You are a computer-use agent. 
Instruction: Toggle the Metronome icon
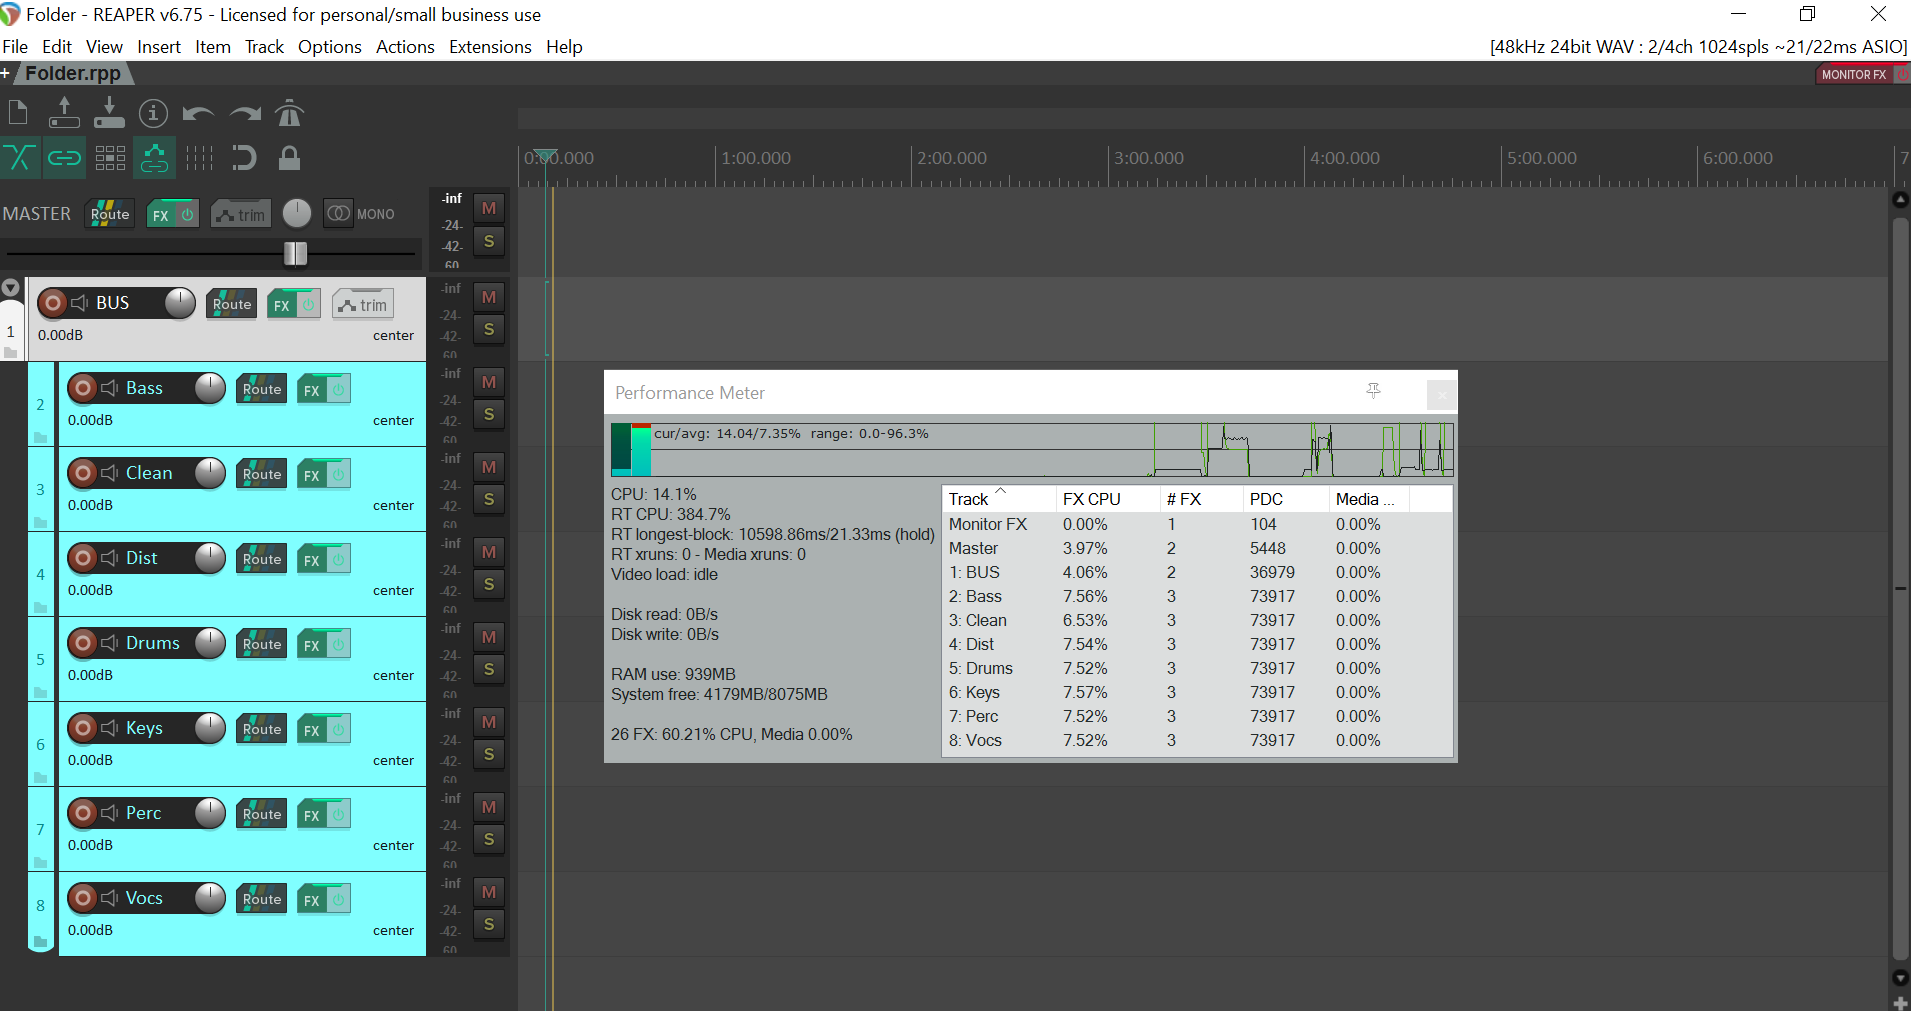(289, 113)
